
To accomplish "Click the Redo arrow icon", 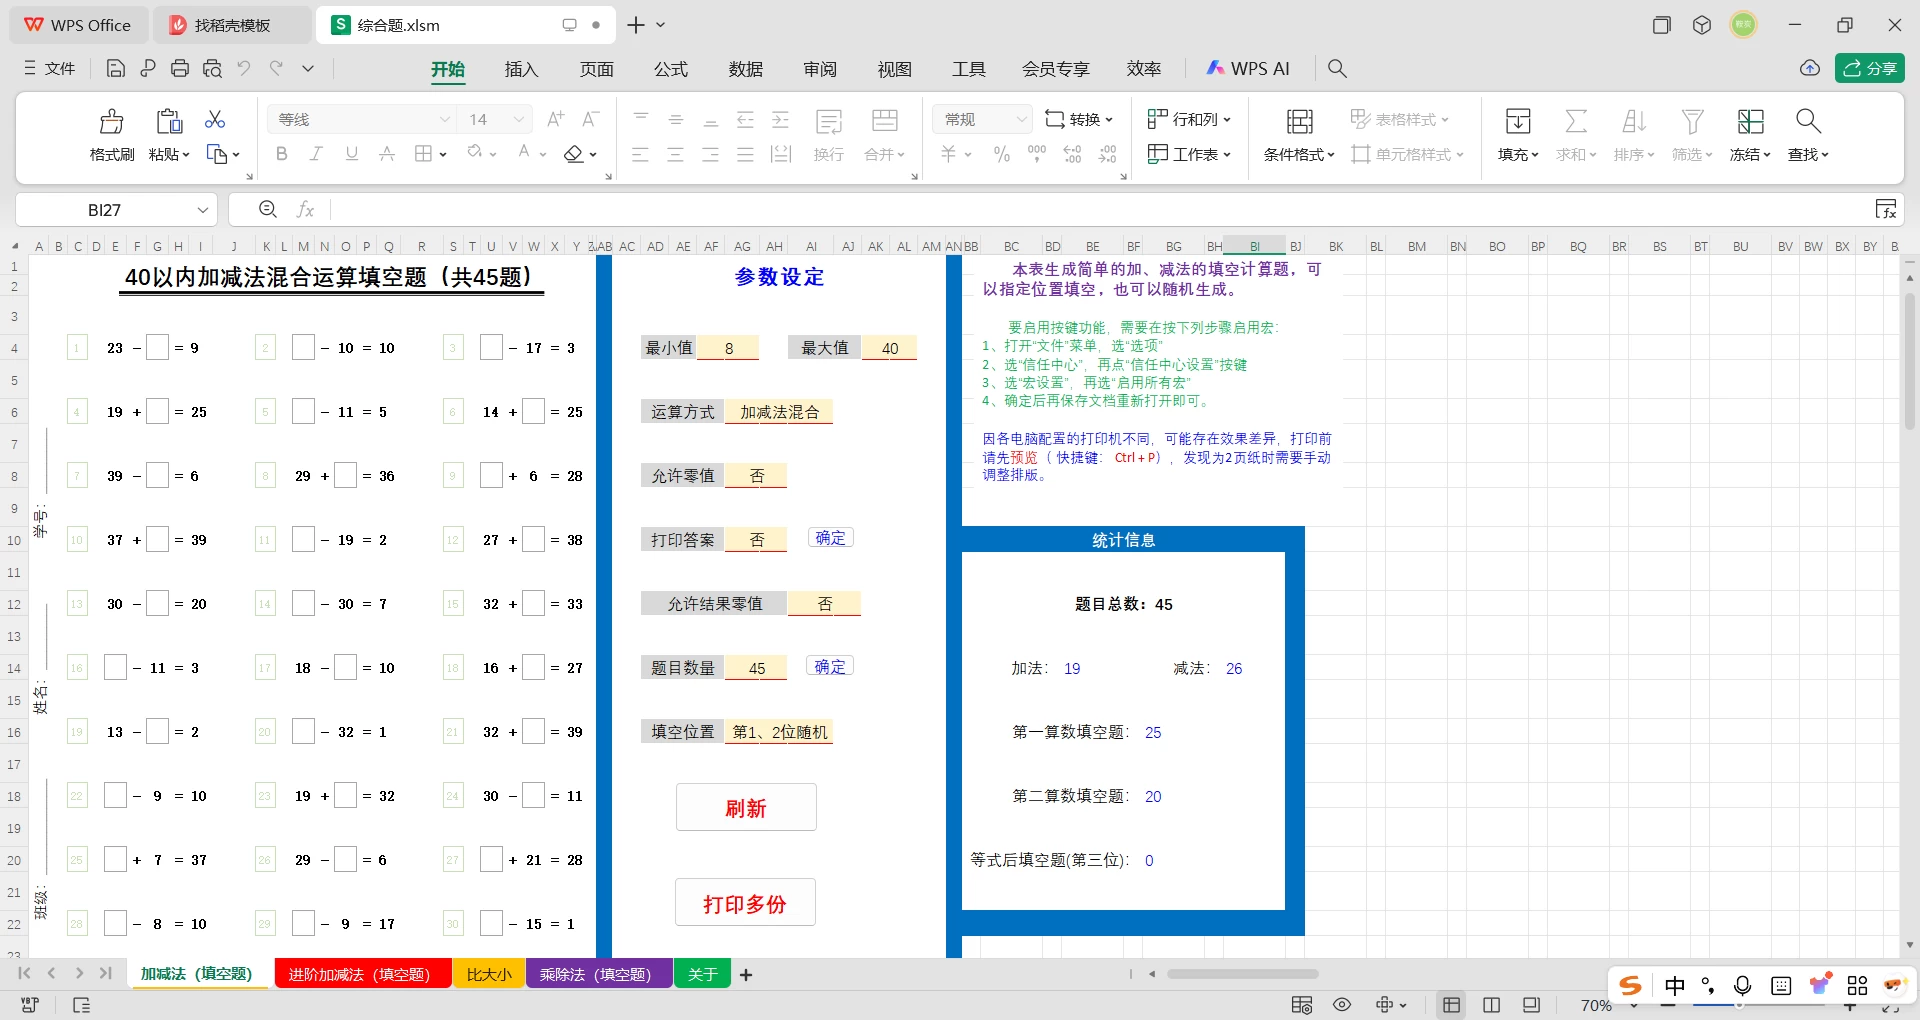I will pos(276,68).
